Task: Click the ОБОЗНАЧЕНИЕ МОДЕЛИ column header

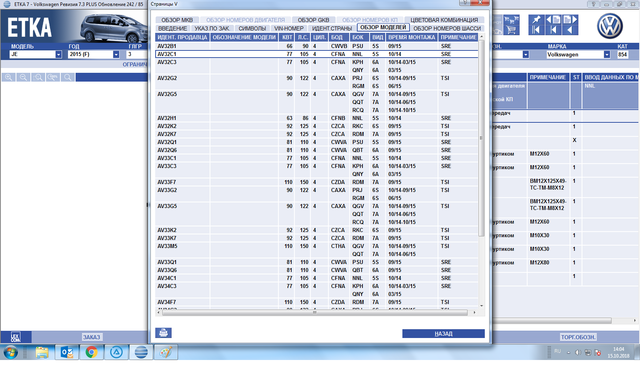Action: (244, 37)
